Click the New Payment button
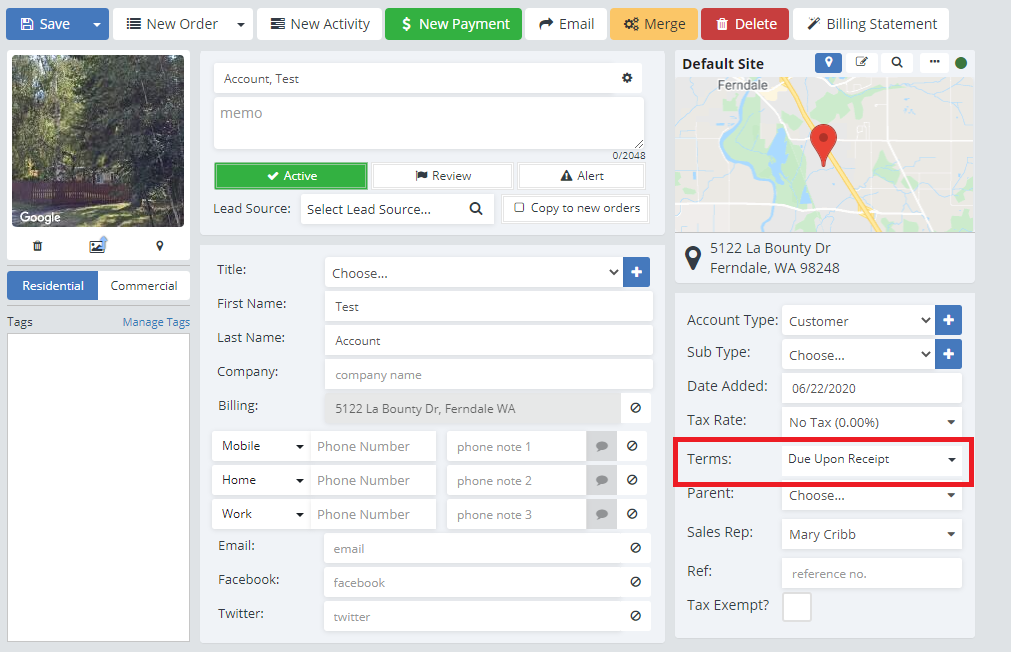 click(453, 24)
